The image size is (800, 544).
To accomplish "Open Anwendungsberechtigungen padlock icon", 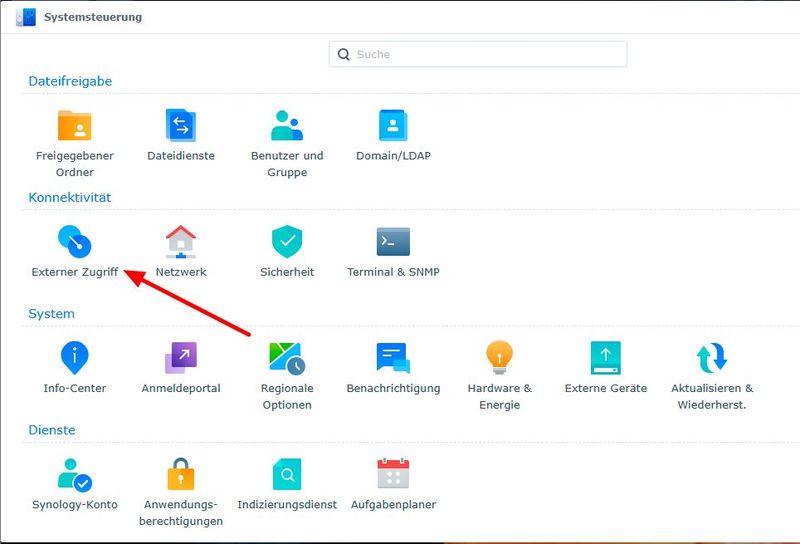I will tap(181, 474).
